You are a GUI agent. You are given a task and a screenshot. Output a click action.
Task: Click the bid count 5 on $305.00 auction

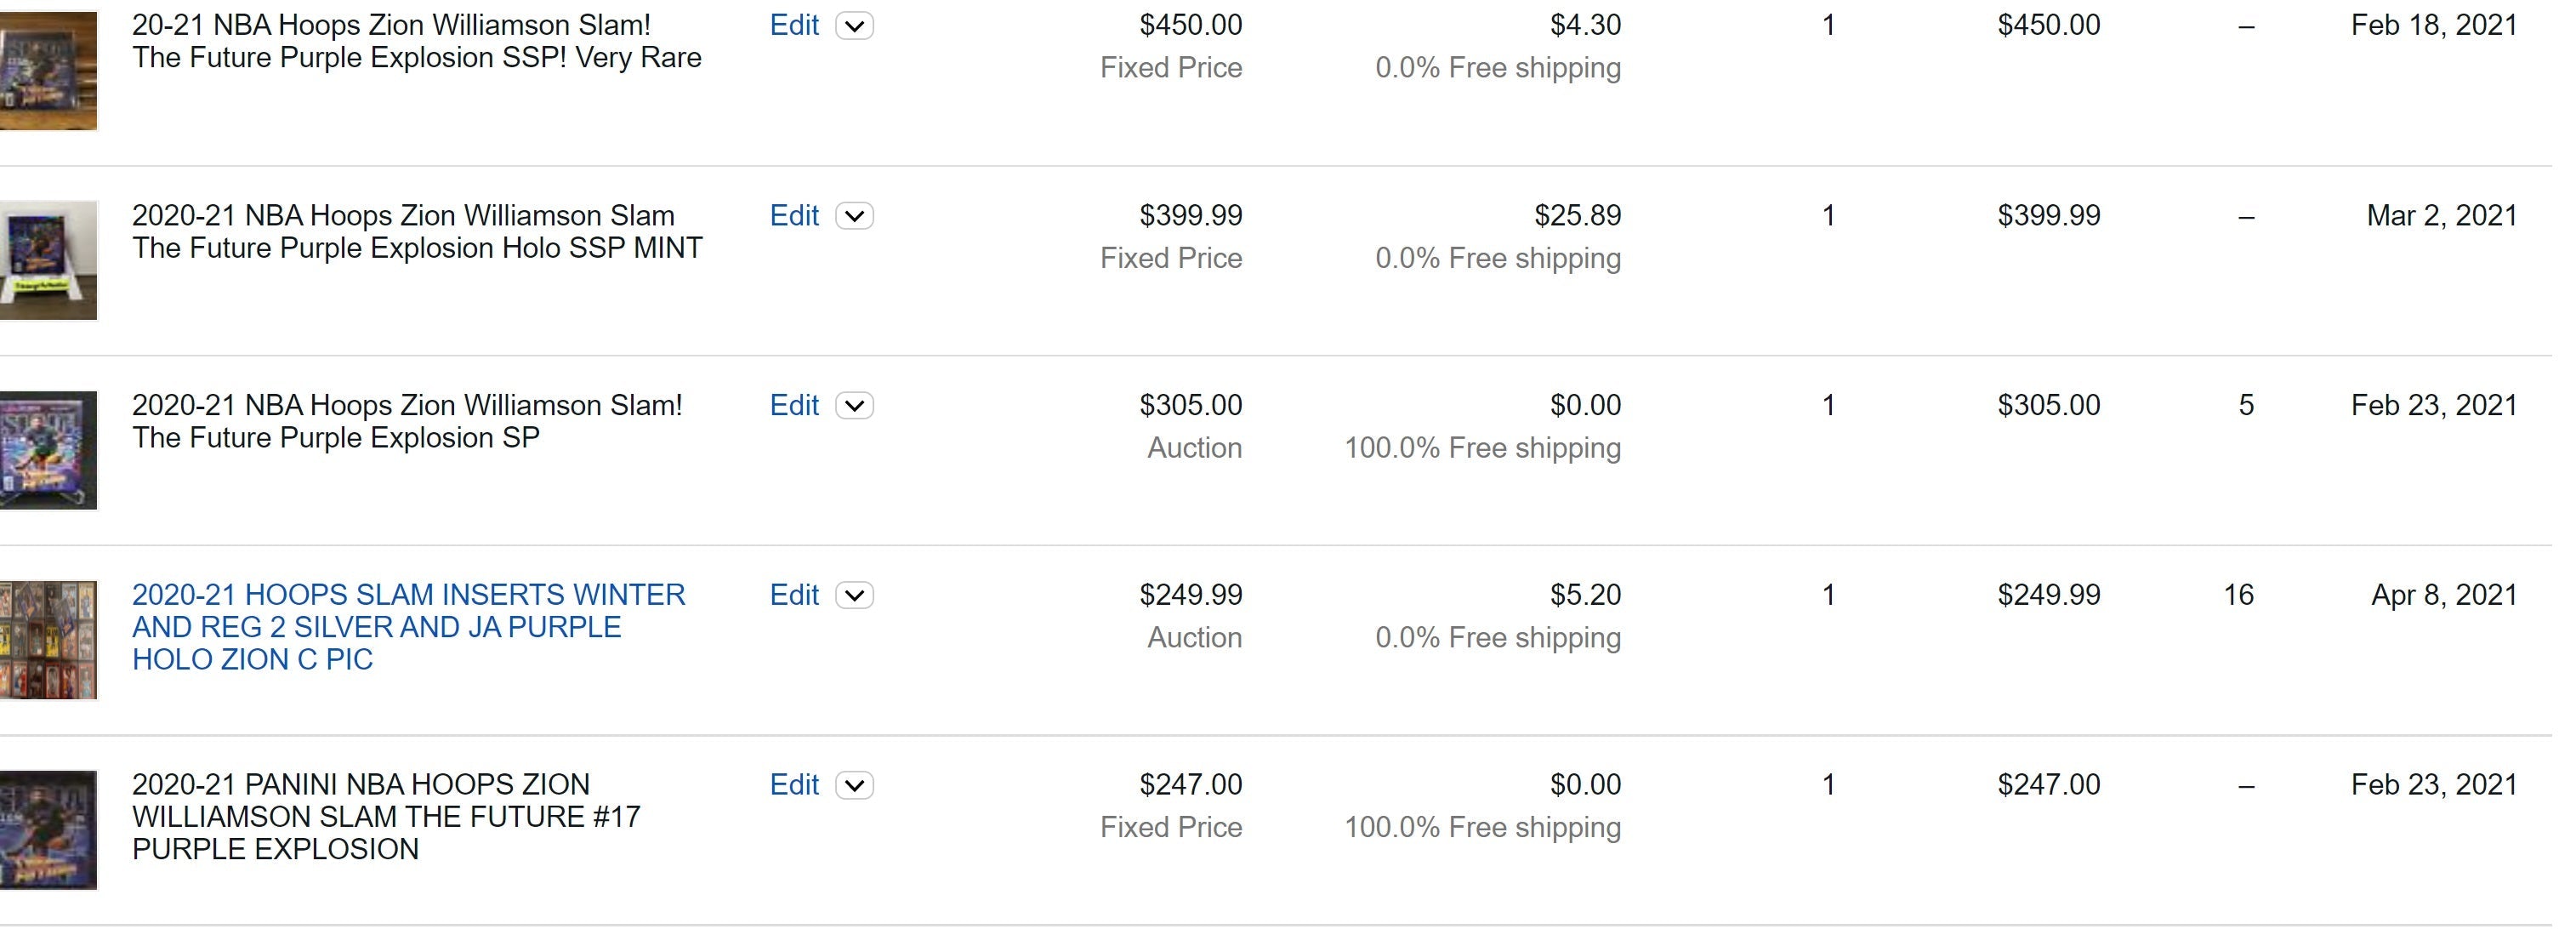pos(2246,406)
